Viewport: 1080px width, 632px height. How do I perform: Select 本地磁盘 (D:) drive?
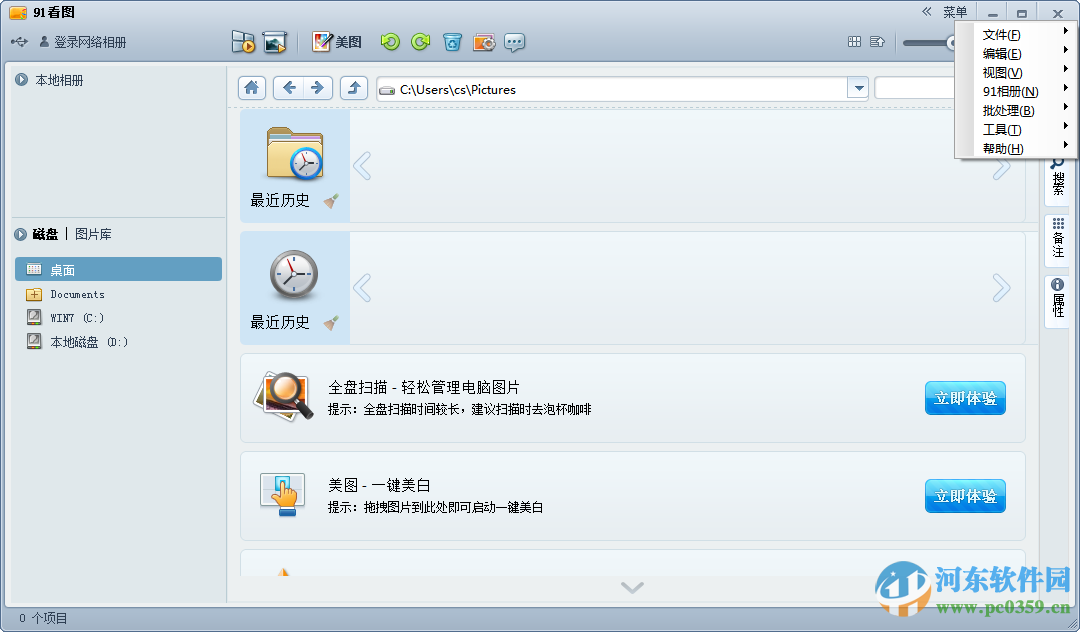(x=77, y=341)
